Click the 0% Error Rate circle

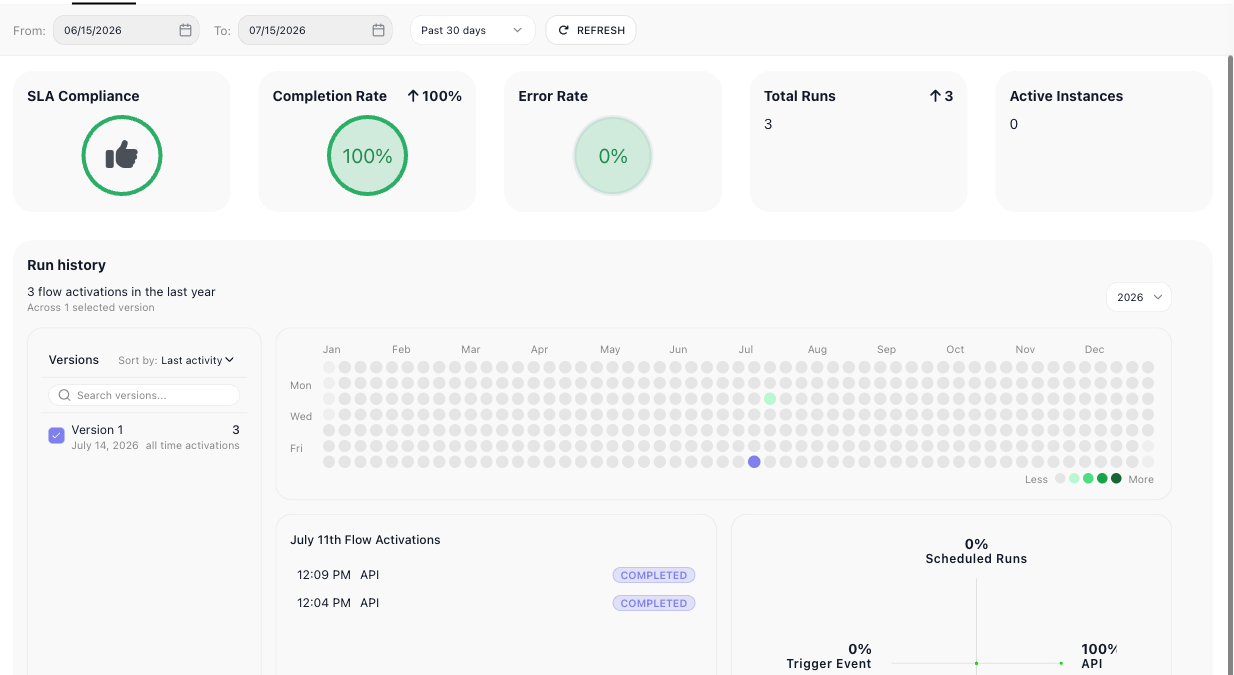coord(613,156)
